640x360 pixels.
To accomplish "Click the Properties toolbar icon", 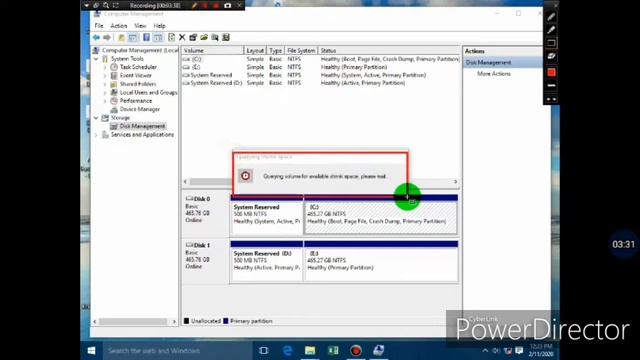I will click(x=193, y=38).
